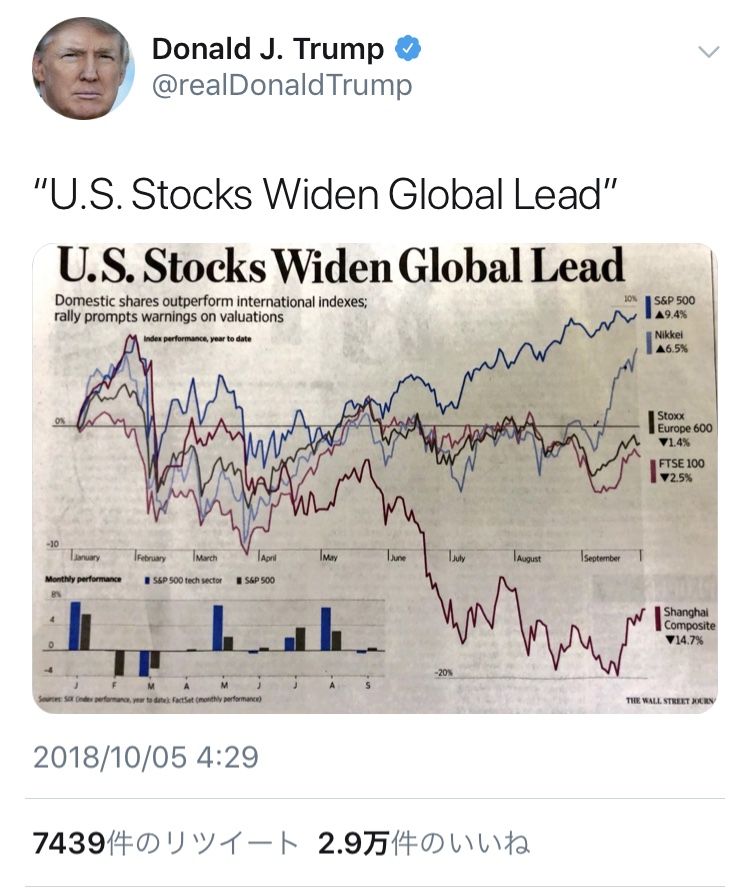Open the Donald J. Trump display name
The height and width of the screenshot is (891, 750).
[268, 48]
